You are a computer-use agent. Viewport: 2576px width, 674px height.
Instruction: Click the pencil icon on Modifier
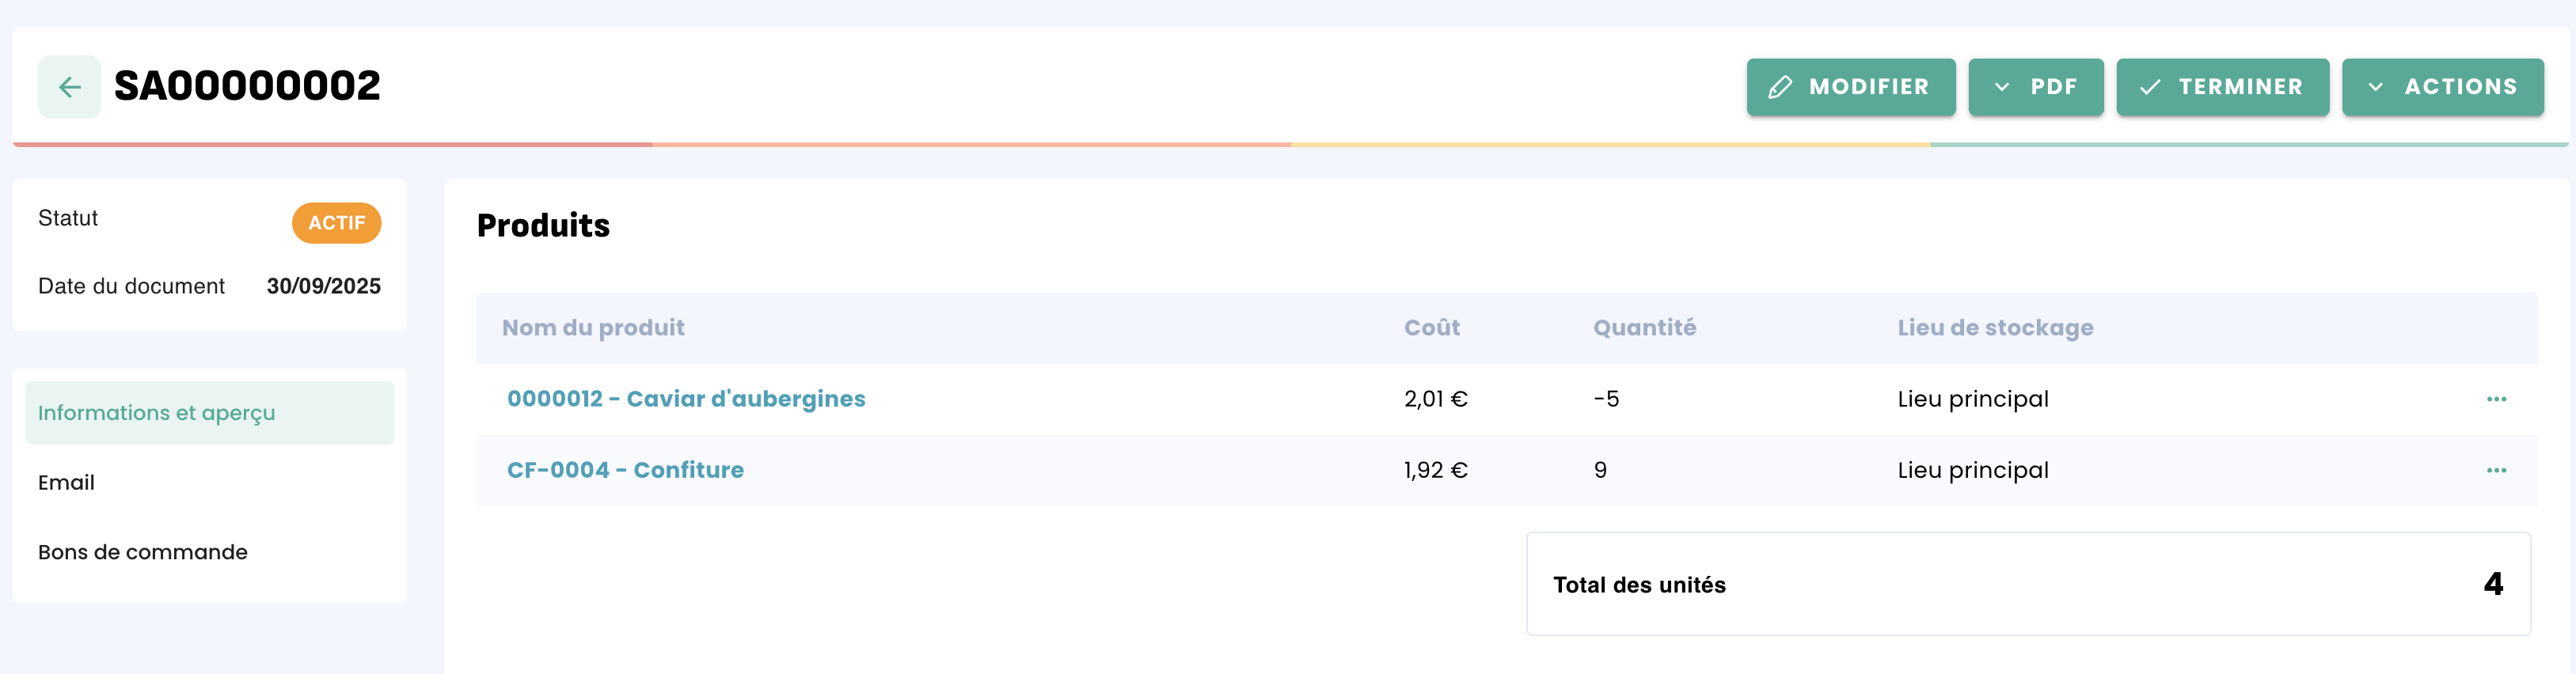pos(1780,87)
